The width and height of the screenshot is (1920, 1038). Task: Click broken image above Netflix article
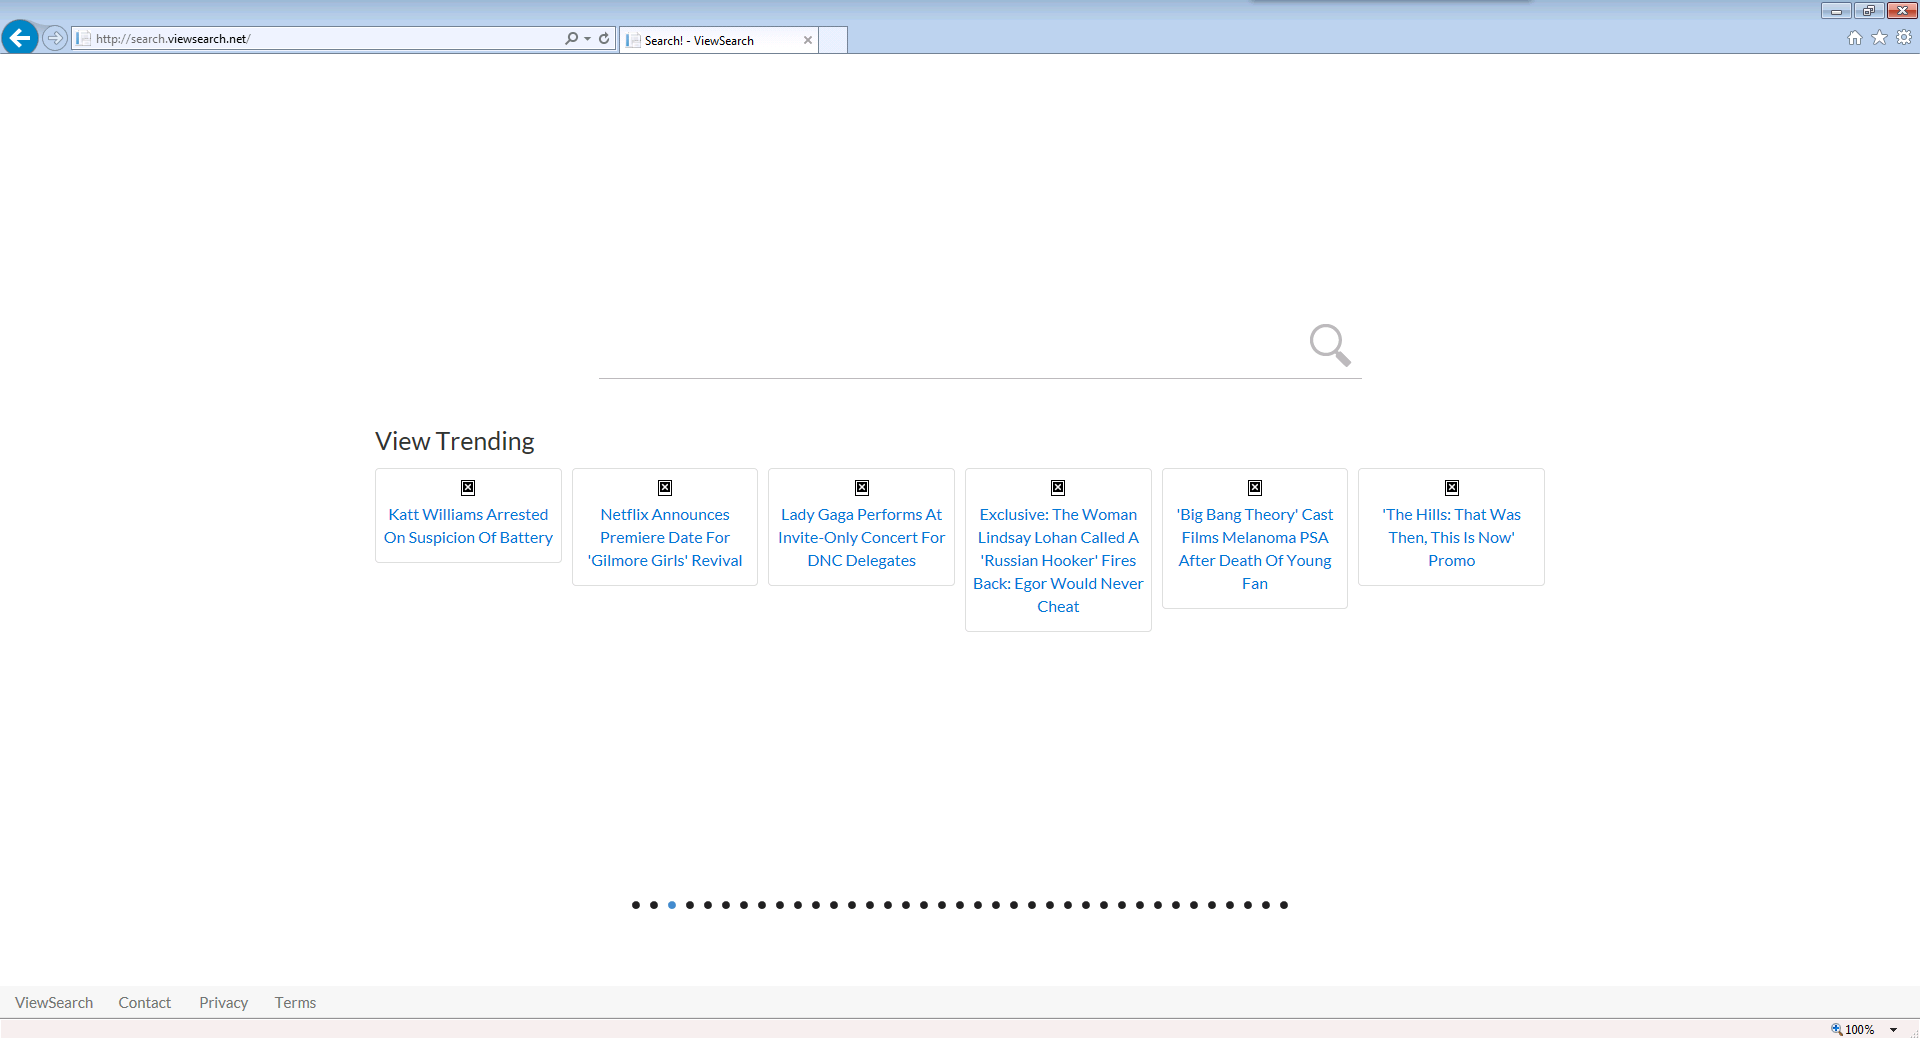point(665,488)
